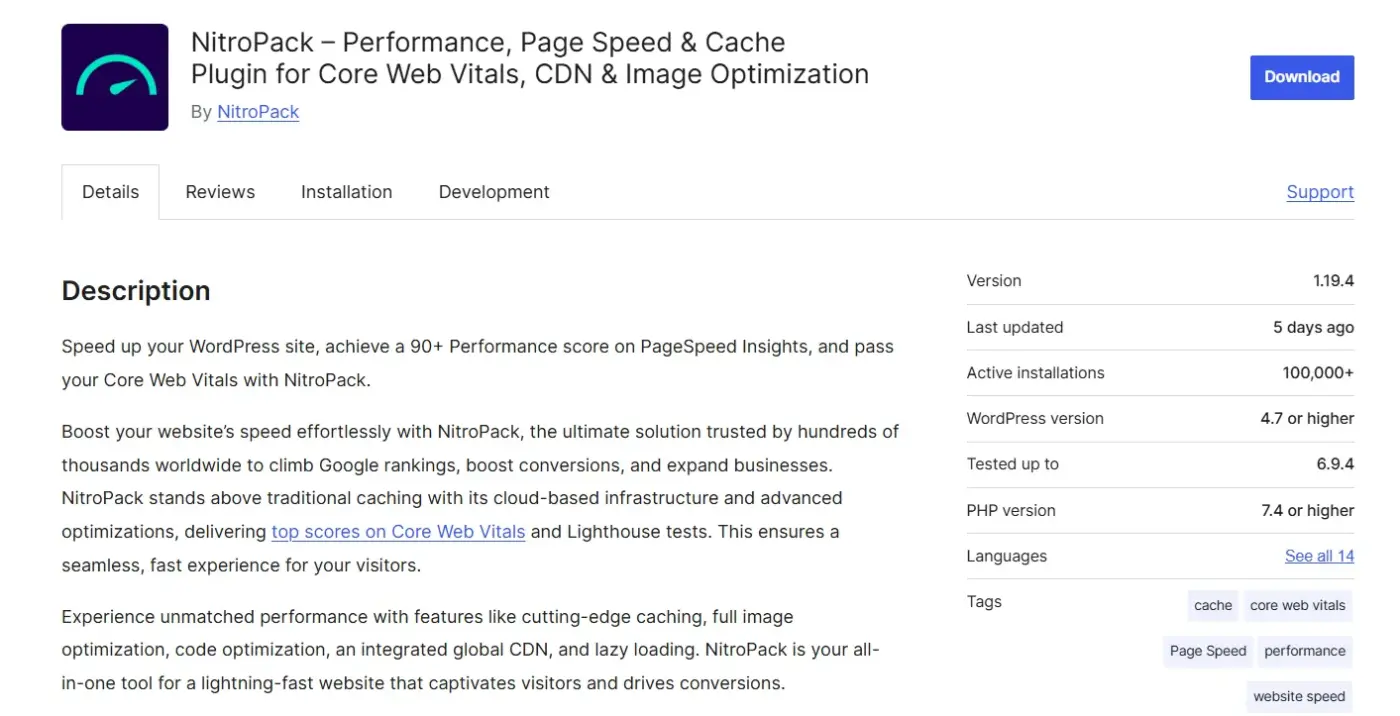Click the paragraph starting 'Experience unmatched performance'
Image resolution: width=1400 pixels, height=716 pixels.
(470, 650)
